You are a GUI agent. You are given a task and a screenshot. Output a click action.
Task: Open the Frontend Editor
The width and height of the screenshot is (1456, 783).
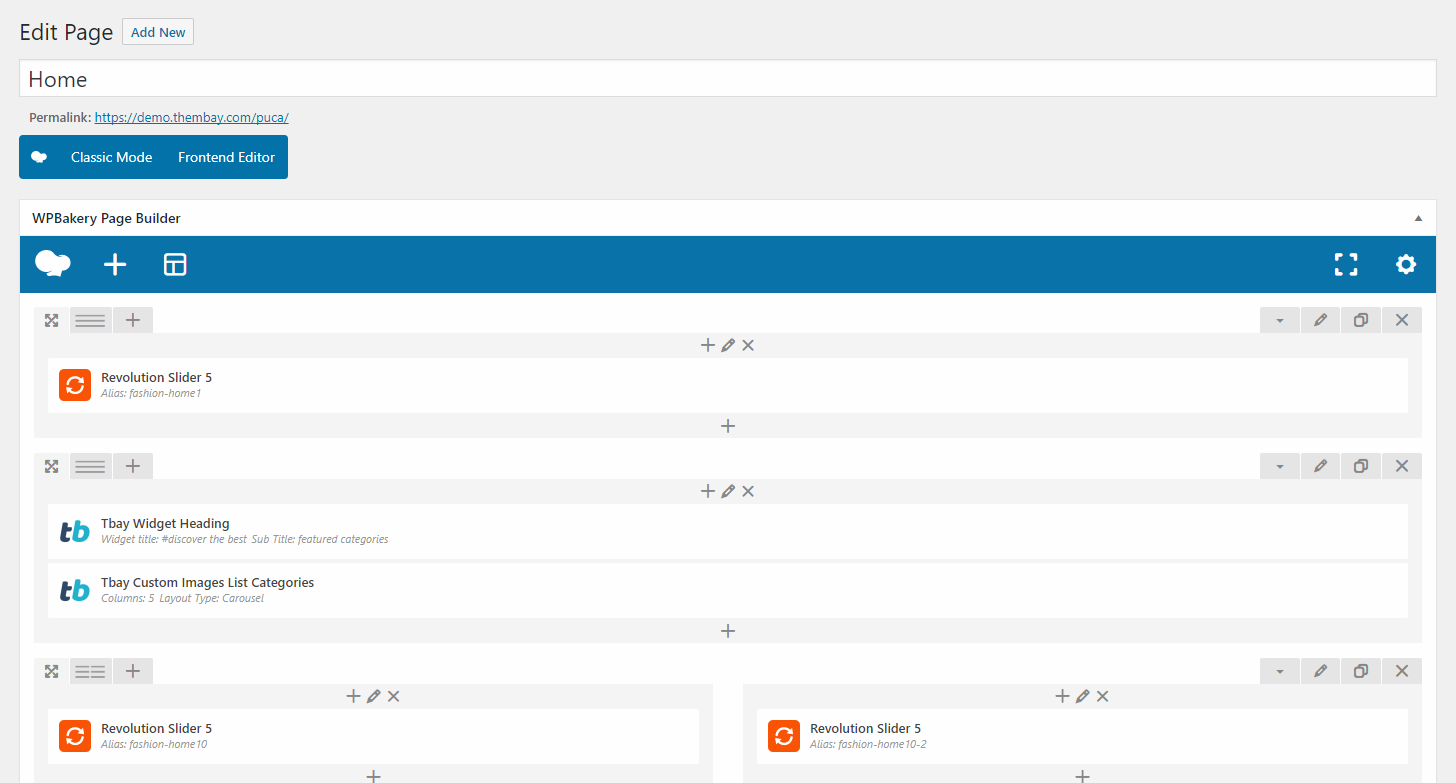click(226, 157)
